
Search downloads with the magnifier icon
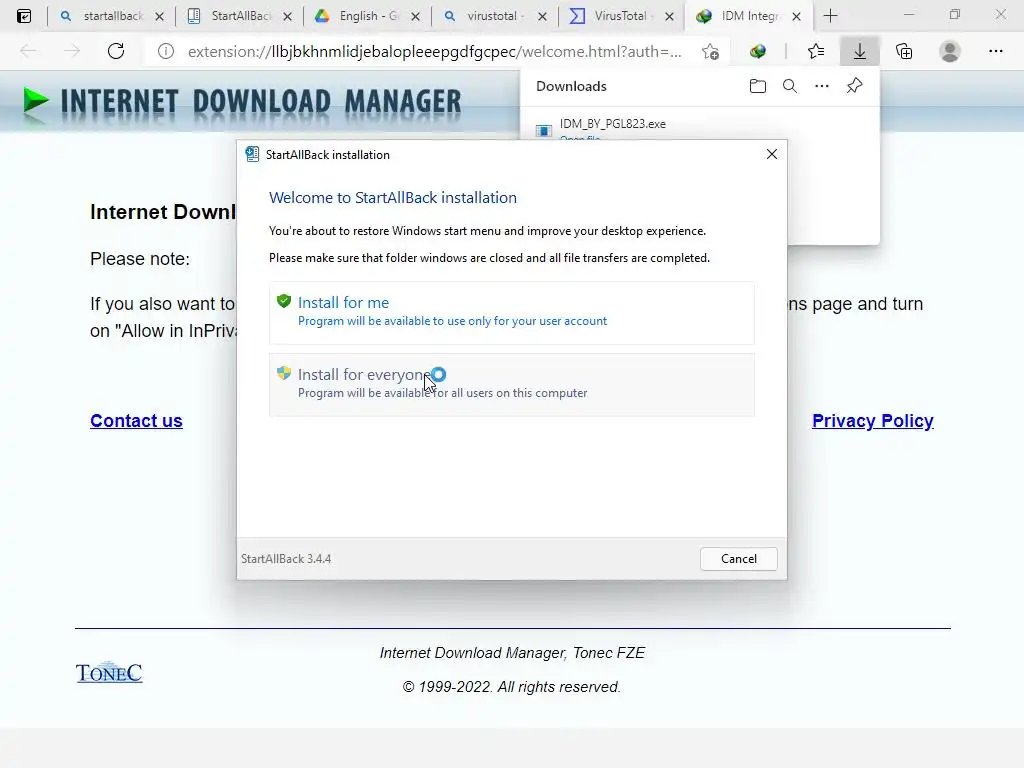[x=790, y=86]
